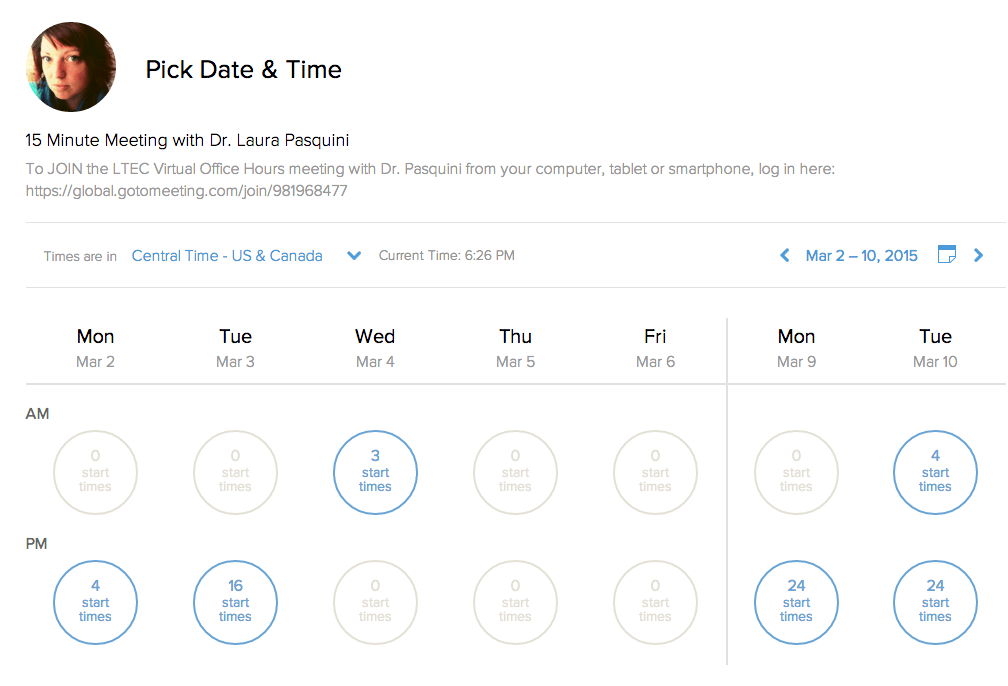1008x686 pixels.
Task: Expand the time zone dropdown chevron
Action: [x=353, y=256]
